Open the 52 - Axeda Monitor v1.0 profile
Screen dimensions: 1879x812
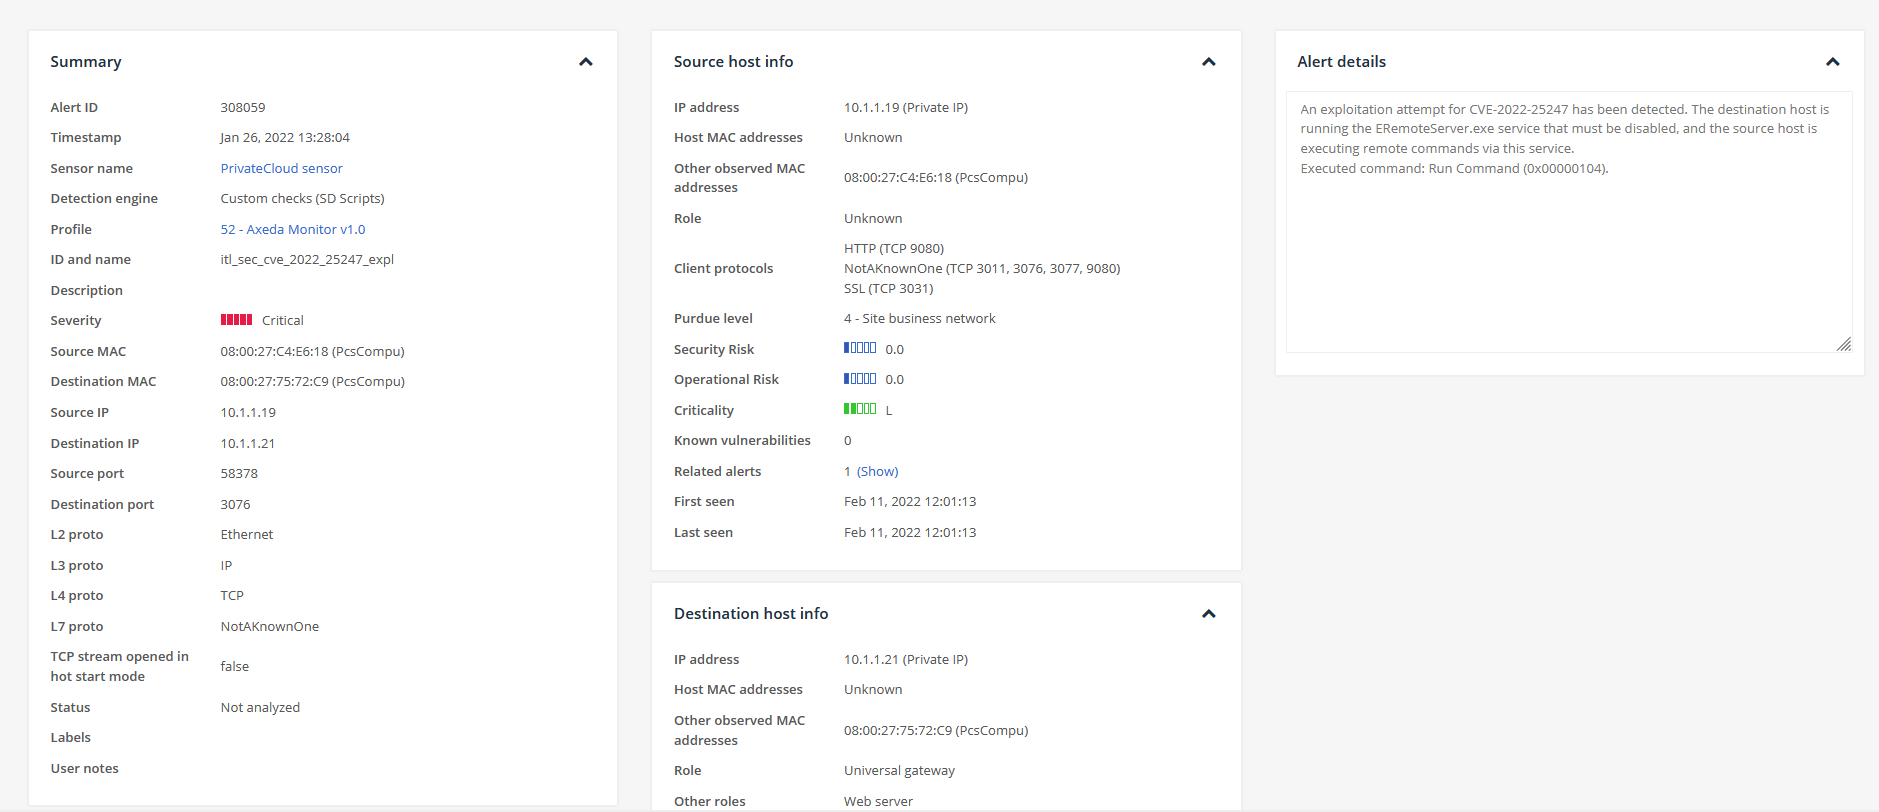(292, 229)
